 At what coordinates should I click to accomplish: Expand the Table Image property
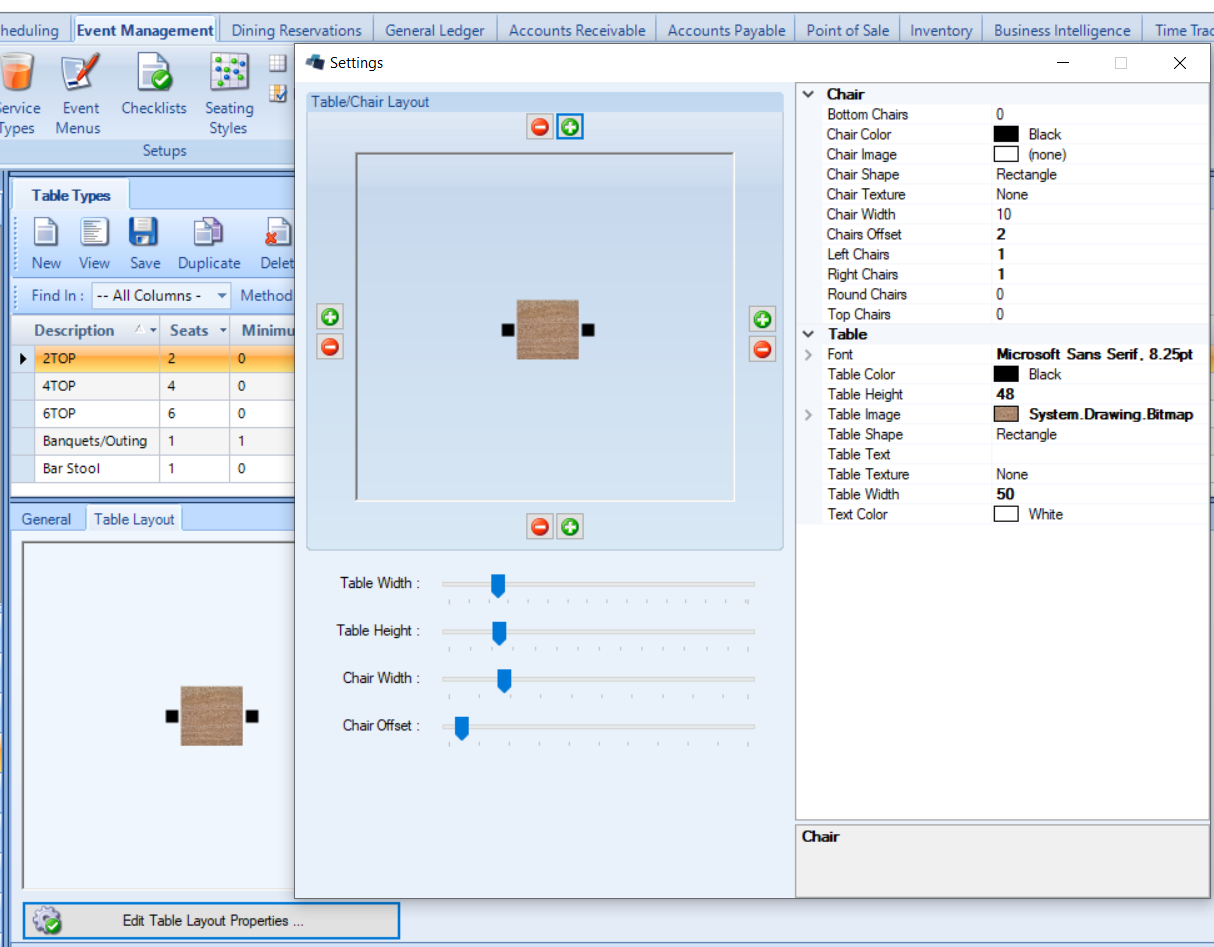click(808, 414)
